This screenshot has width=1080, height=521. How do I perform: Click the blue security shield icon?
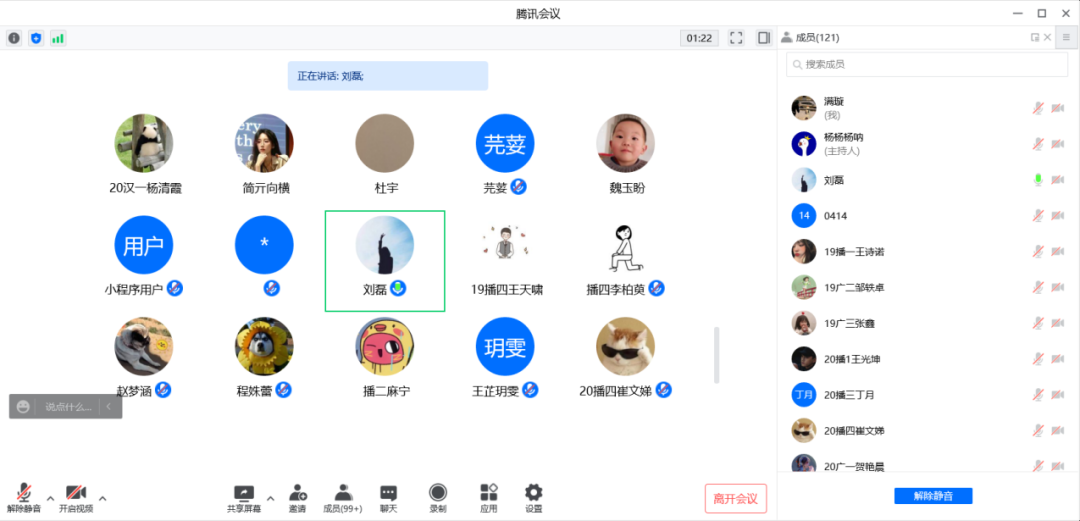point(36,38)
